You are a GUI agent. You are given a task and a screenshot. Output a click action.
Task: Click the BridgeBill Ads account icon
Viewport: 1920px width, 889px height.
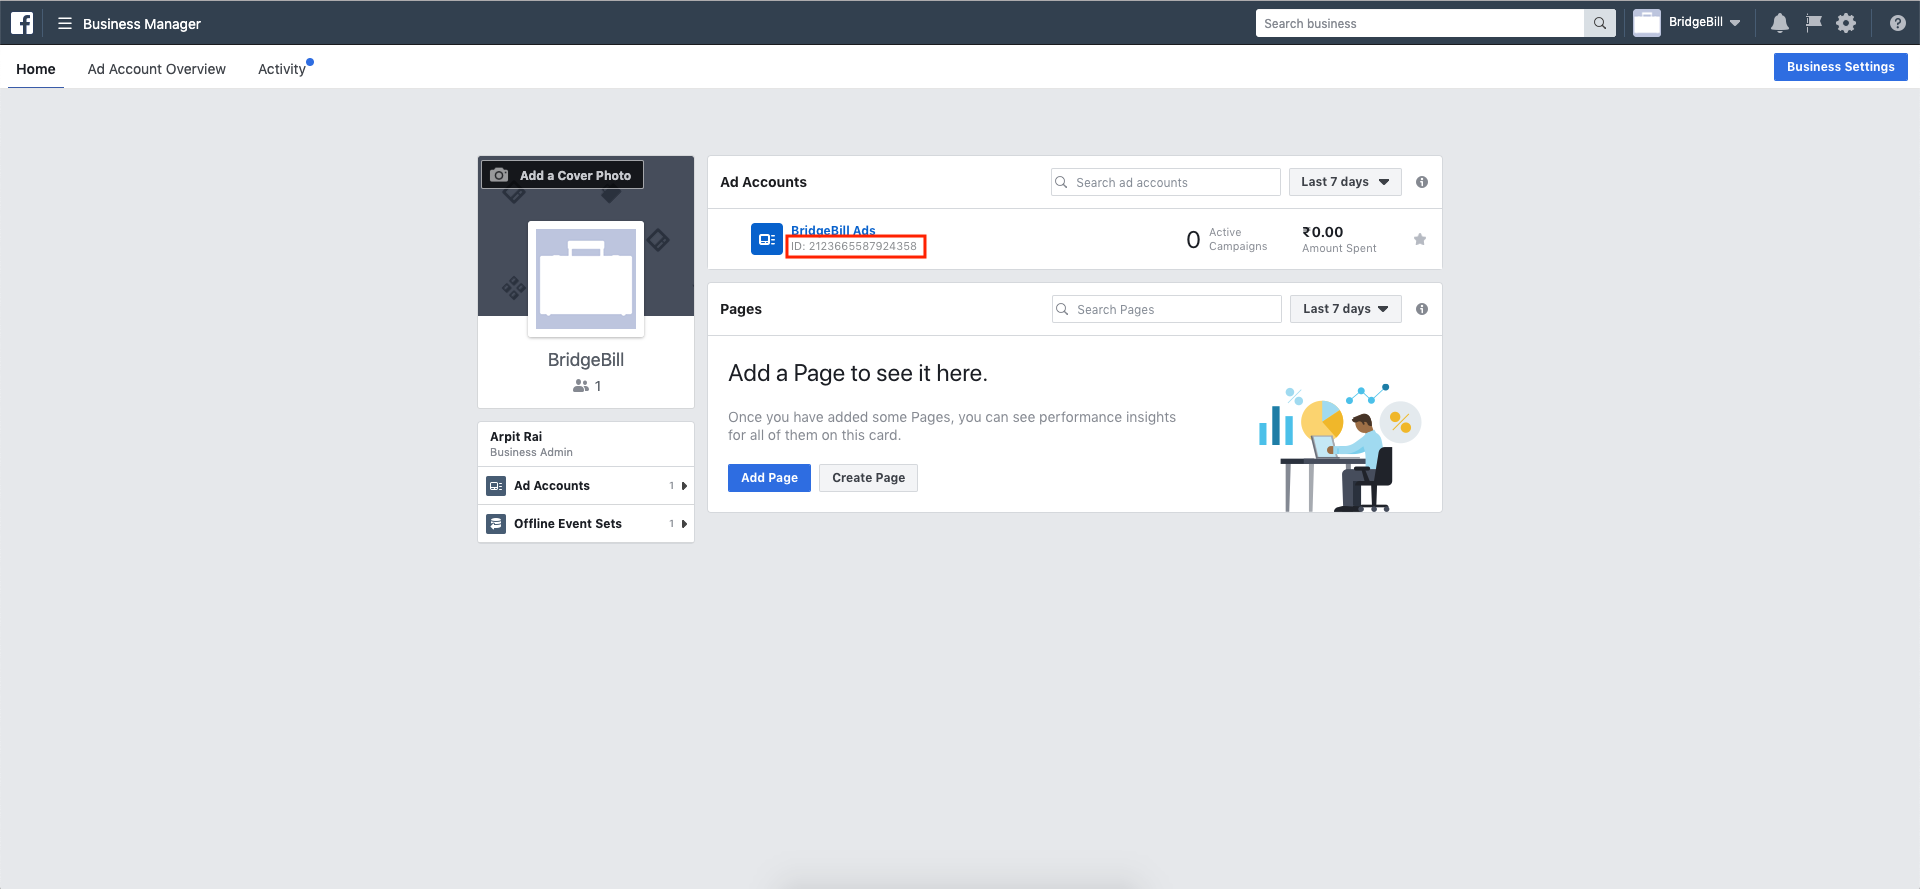766,239
